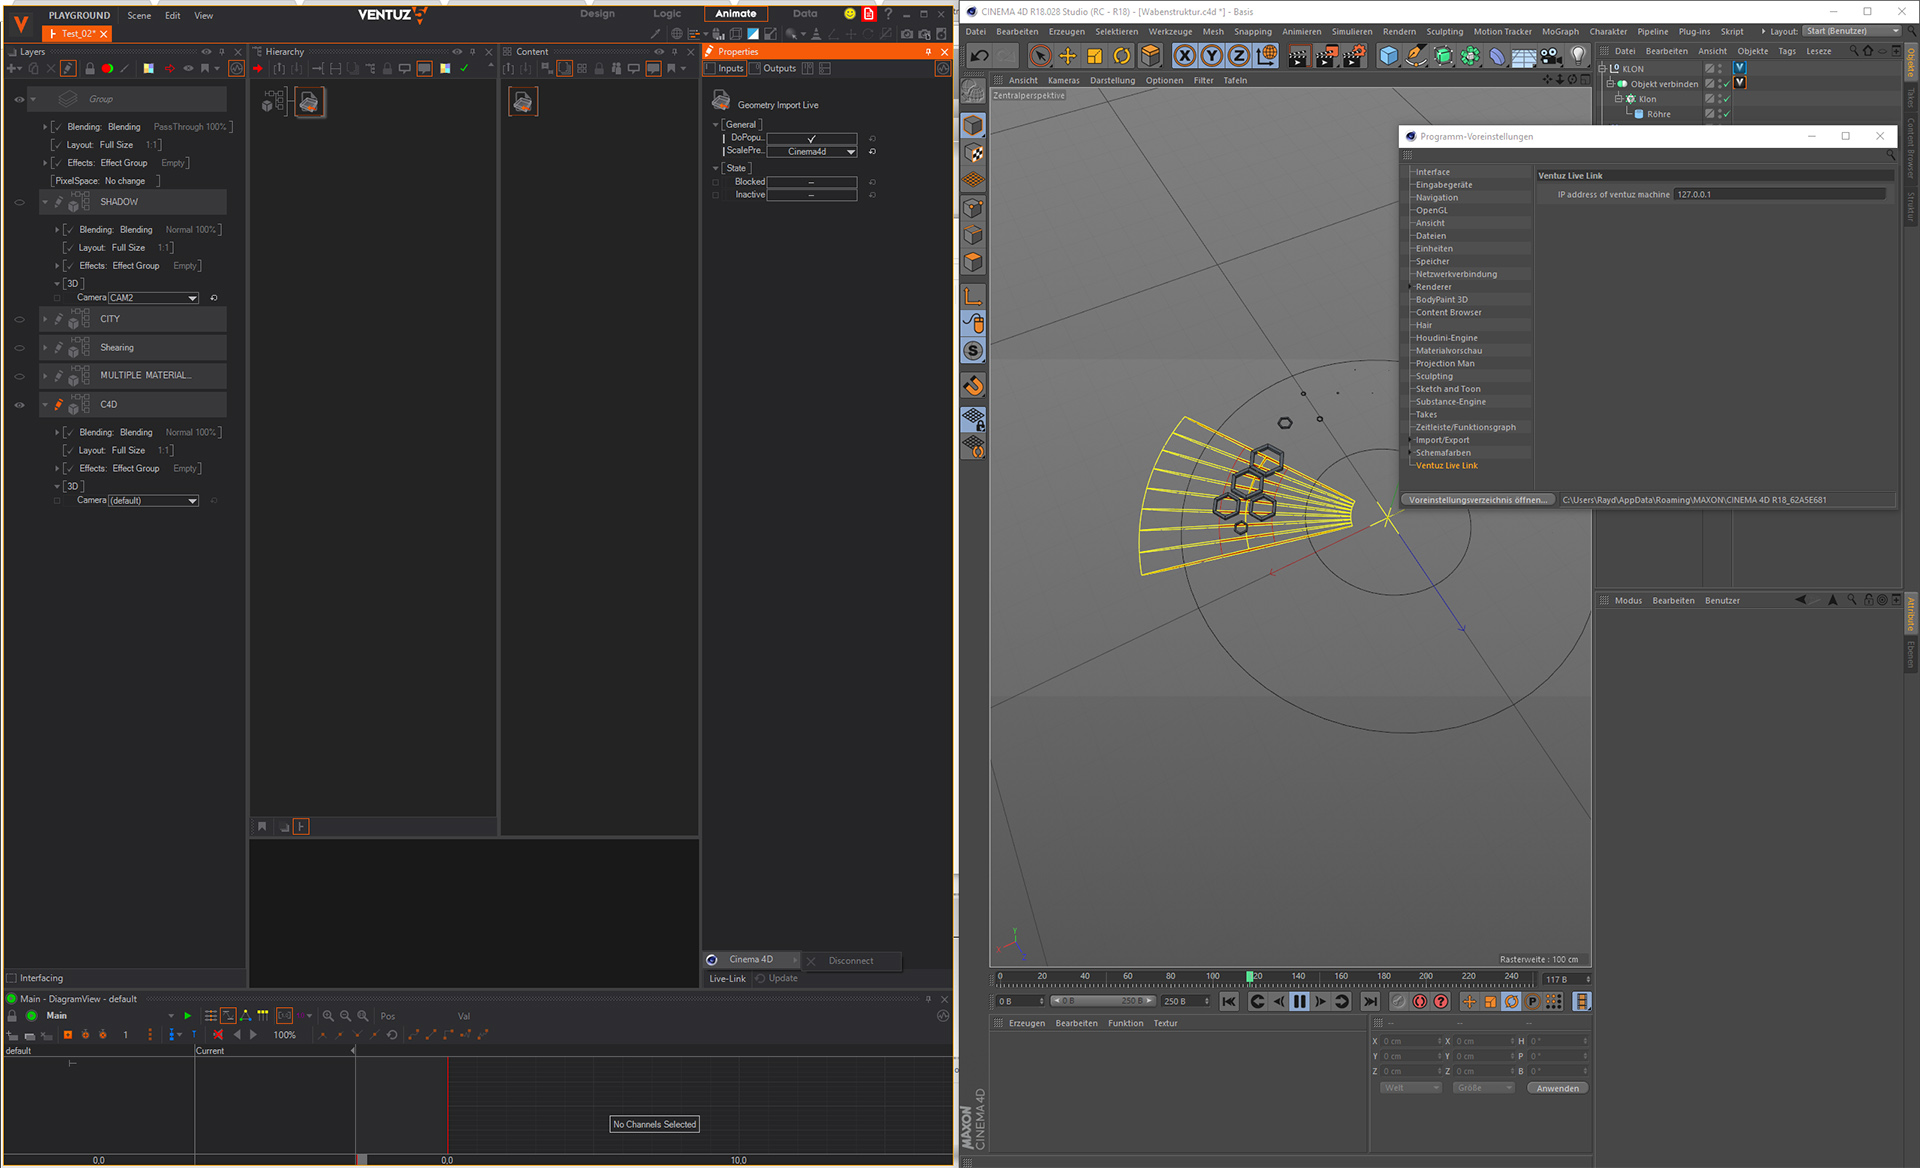Open the Edit Render Settings icon
This screenshot has height=1168, width=1920.
coord(1353,56)
